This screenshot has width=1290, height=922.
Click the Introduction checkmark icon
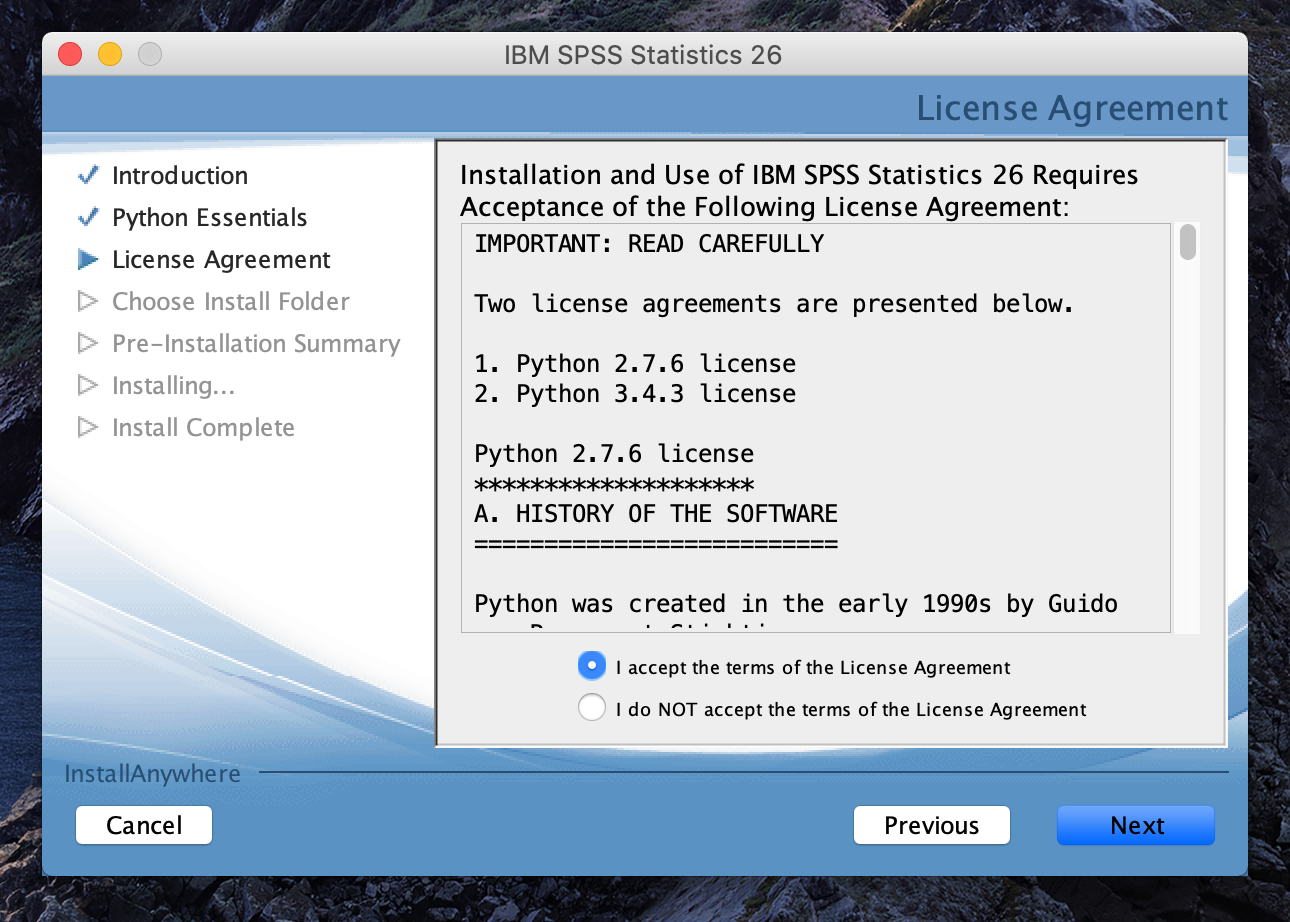[88, 175]
